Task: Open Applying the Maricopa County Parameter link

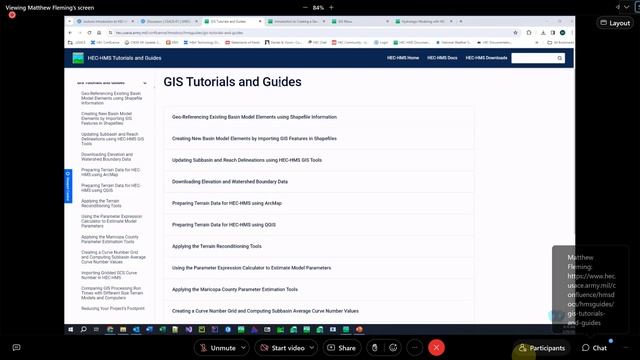Action: click(x=235, y=289)
